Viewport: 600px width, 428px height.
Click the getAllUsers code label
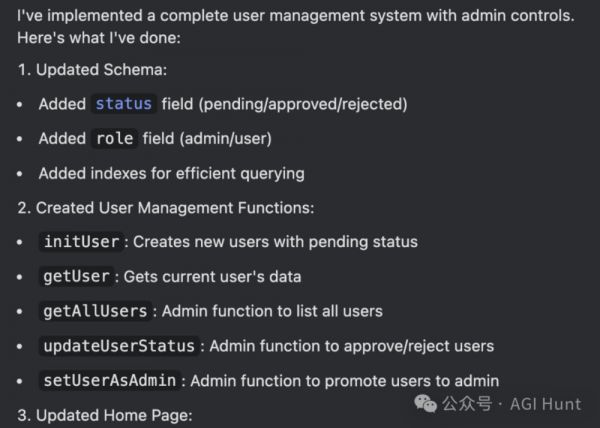[96, 311]
